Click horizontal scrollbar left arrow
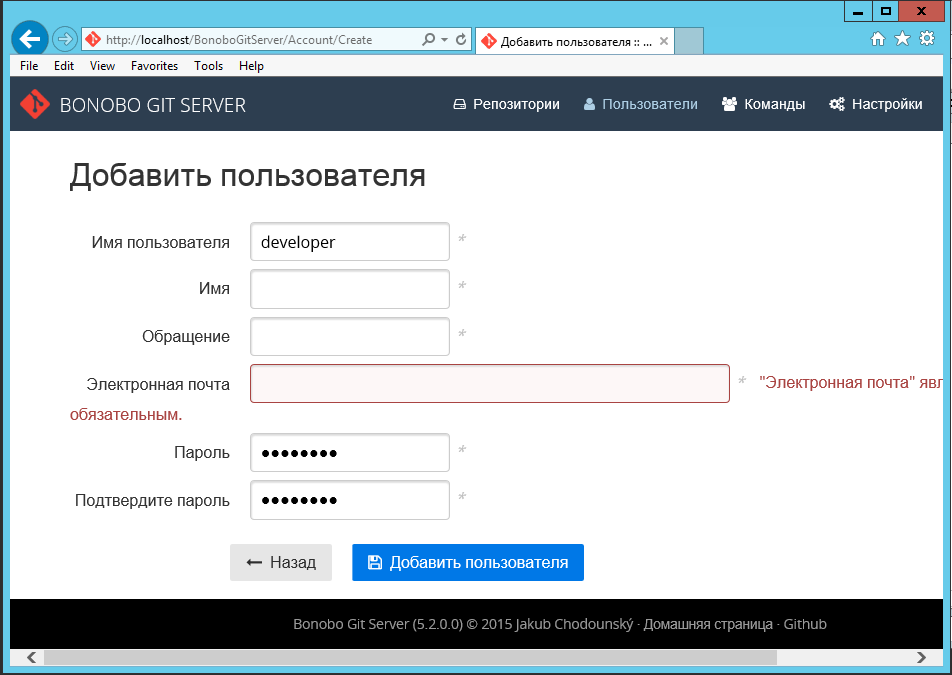Viewport: 952px width, 675px height. click(31, 657)
